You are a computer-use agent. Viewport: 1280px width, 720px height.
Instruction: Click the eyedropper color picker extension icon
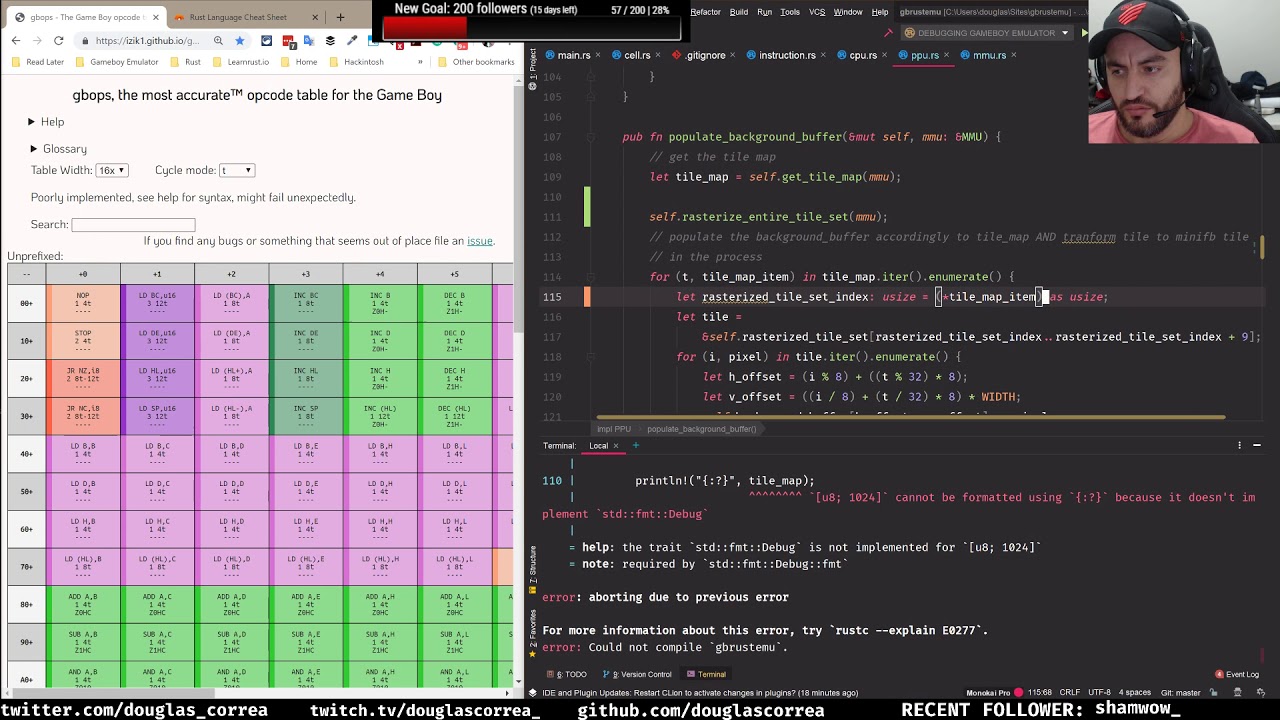(x=352, y=40)
